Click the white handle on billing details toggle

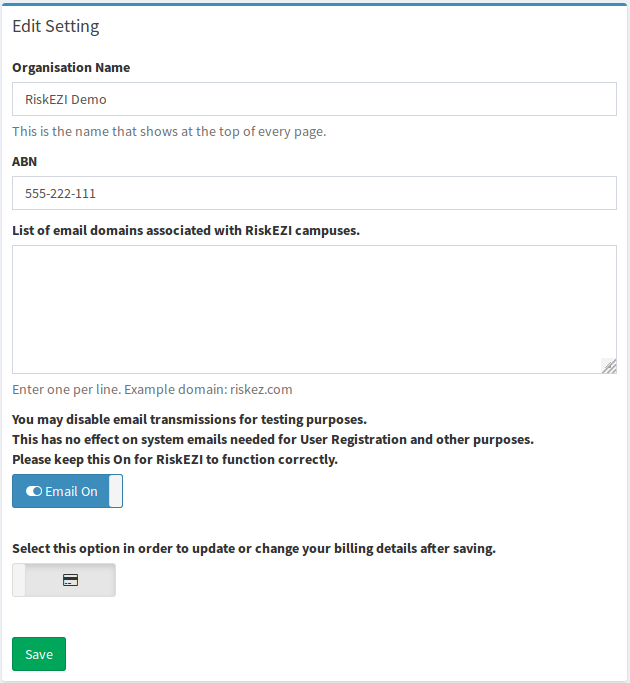[19, 580]
